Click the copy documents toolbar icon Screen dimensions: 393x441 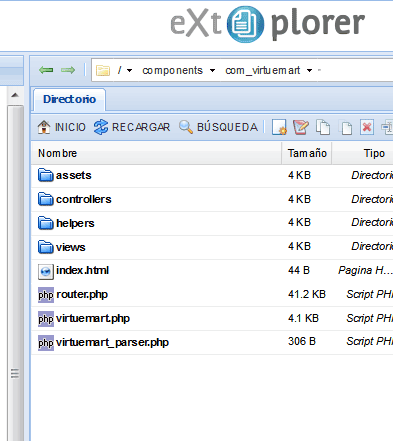click(323, 127)
